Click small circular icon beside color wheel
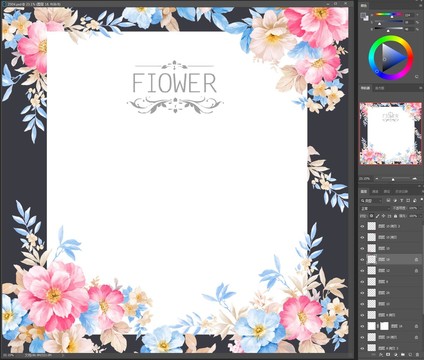Viewport: 424px width, 360px height. [417, 77]
